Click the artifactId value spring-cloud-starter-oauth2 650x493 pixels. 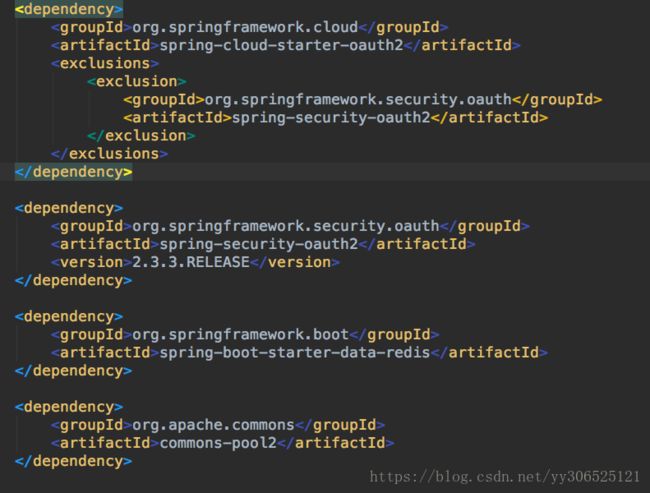(x=281, y=45)
